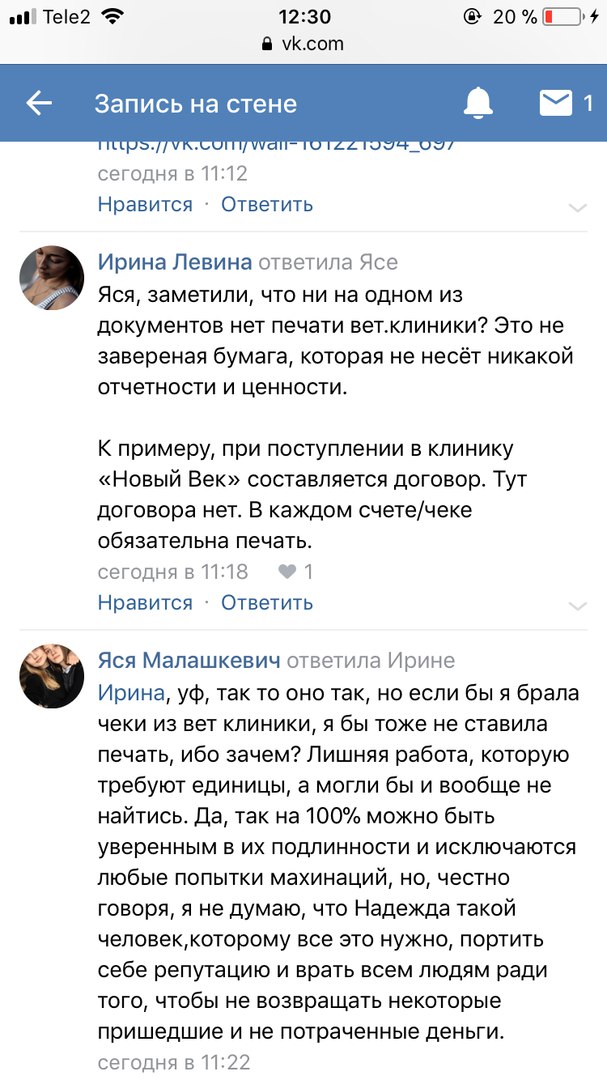This screenshot has height=1080, width=607.
Task: Tap the Ирина mention in Яся's reply
Action: pyautogui.click(x=130, y=694)
